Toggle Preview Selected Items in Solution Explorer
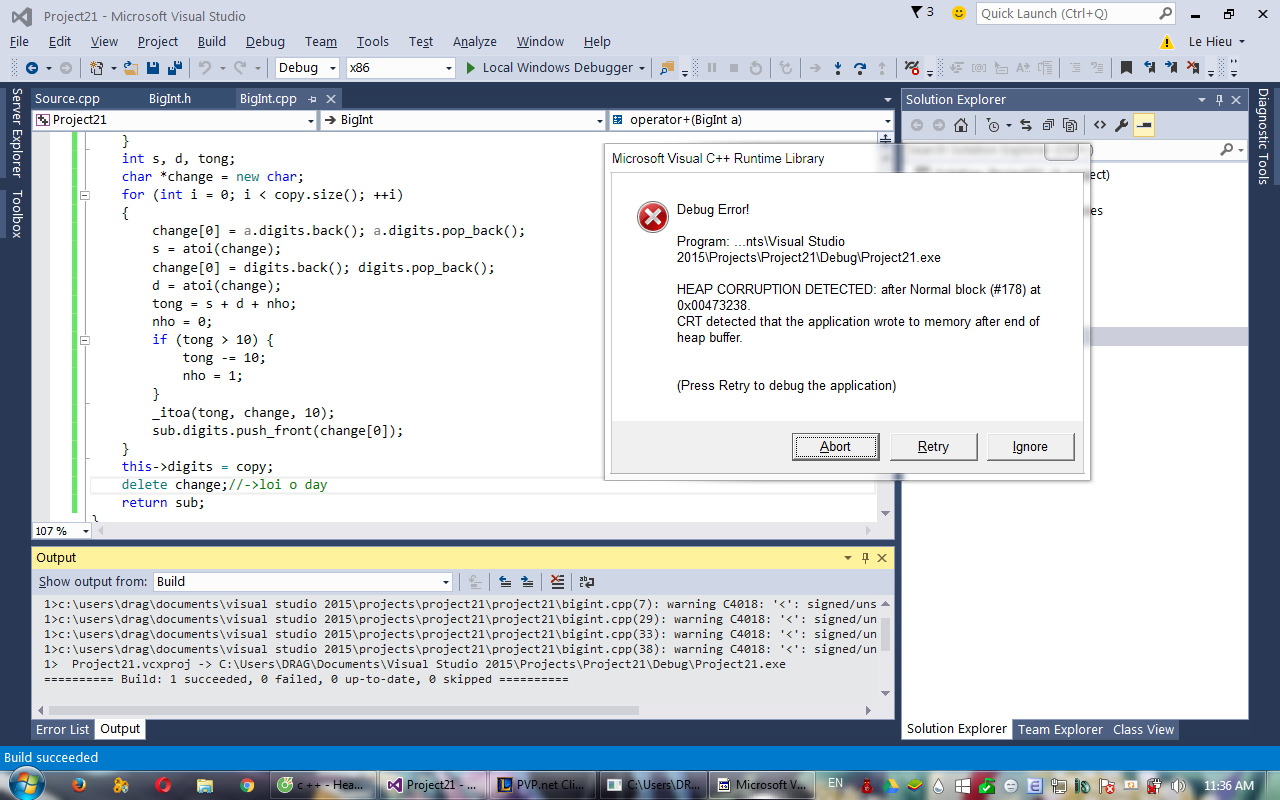Screen dimensions: 1280x800 pos(1144,125)
